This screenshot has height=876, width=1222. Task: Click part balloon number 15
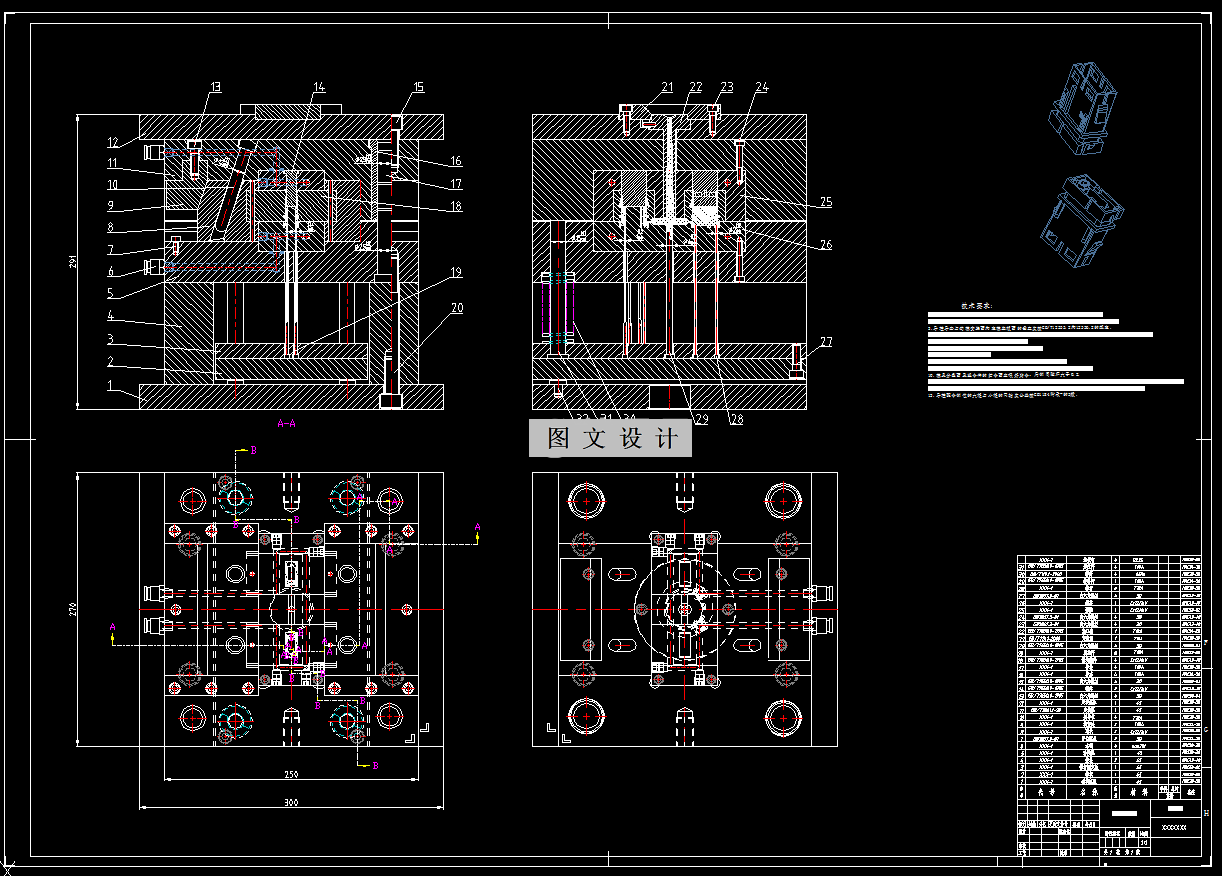tap(418, 87)
